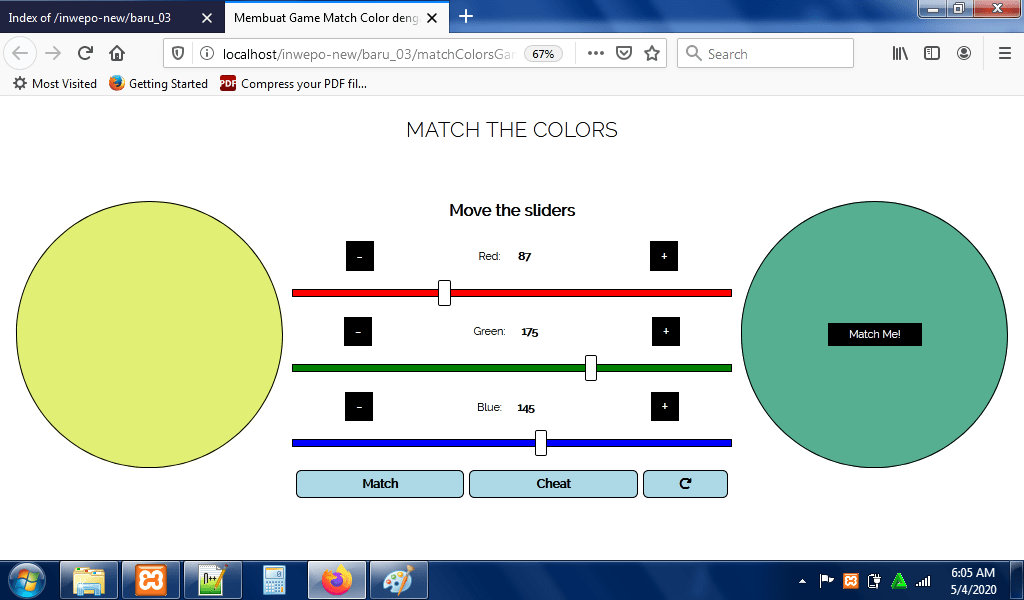Increase the Green value with its plus button
Screen dimensions: 1024x600
pos(665,332)
